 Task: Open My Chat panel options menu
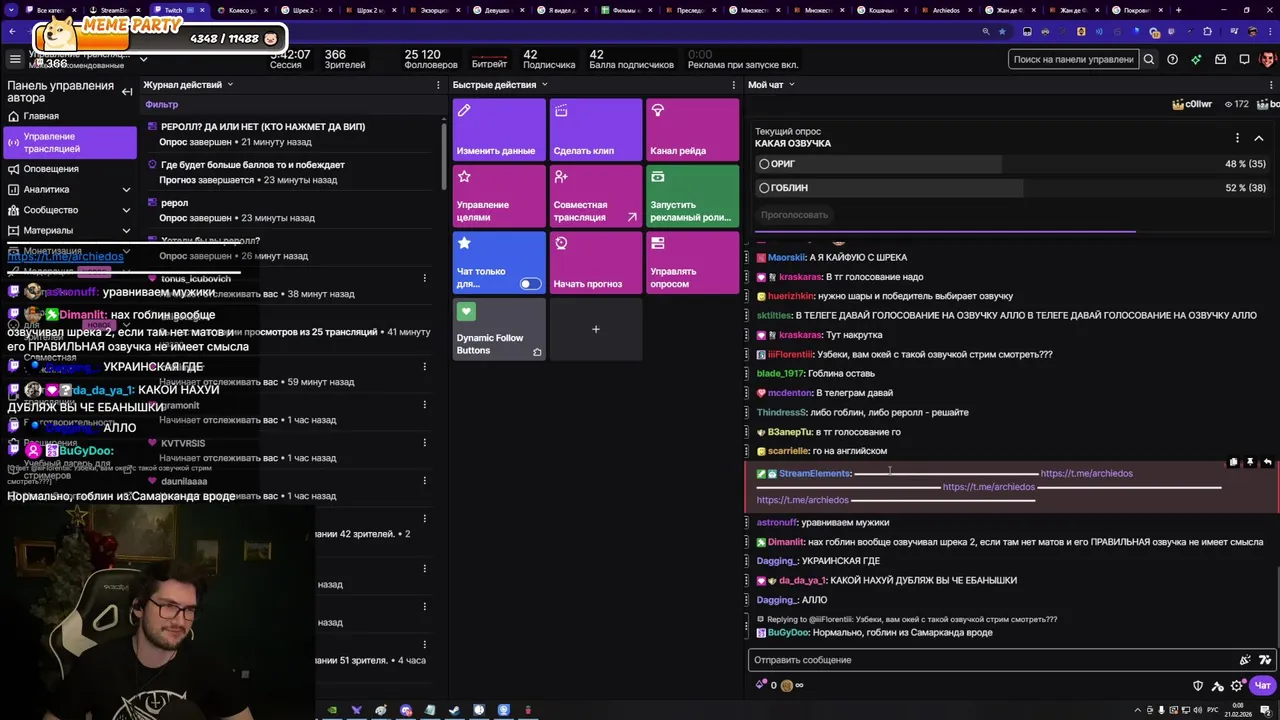click(x=1272, y=85)
